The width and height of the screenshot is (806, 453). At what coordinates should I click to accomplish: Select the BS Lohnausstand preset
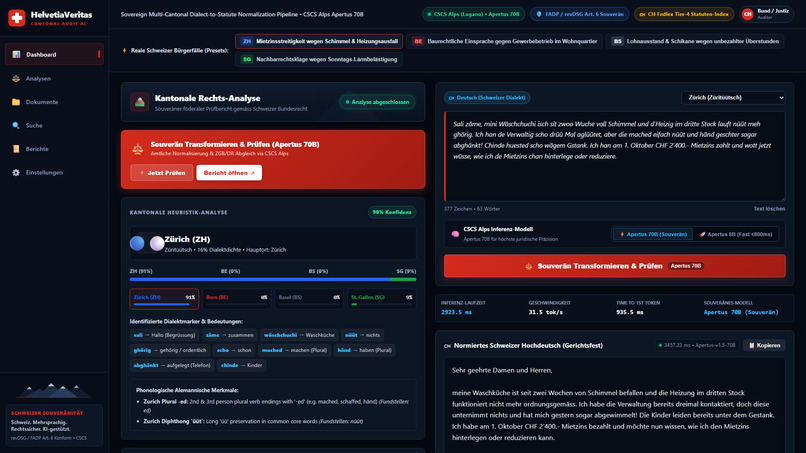[697, 41]
